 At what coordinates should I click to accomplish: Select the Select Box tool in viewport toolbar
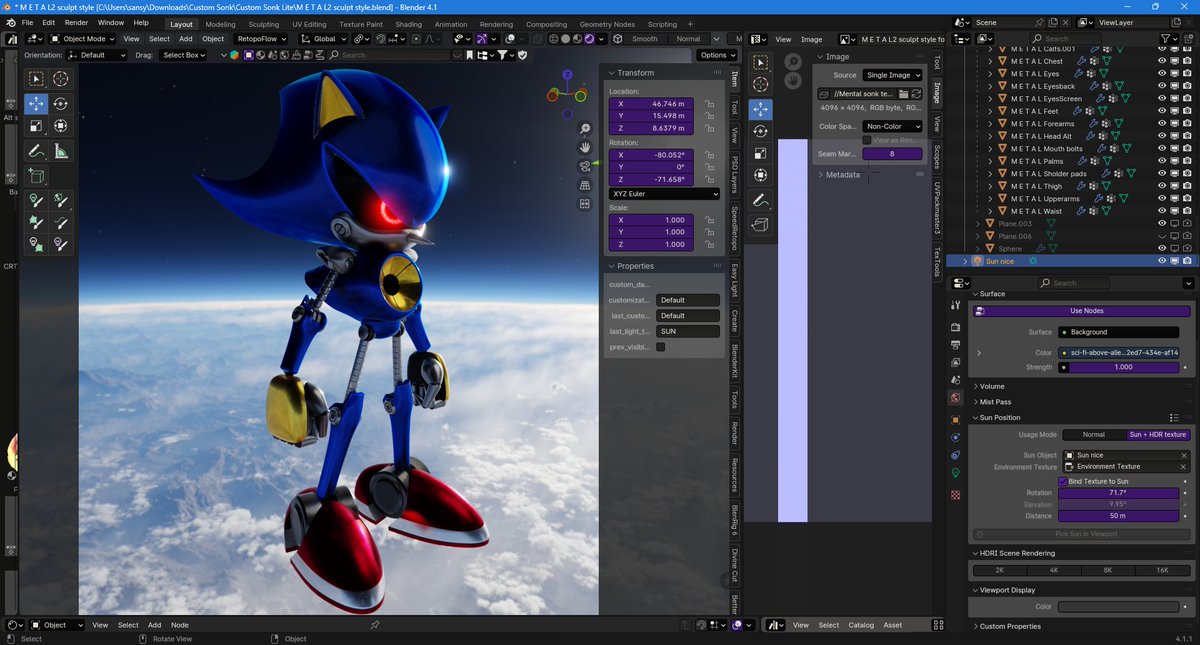36,79
